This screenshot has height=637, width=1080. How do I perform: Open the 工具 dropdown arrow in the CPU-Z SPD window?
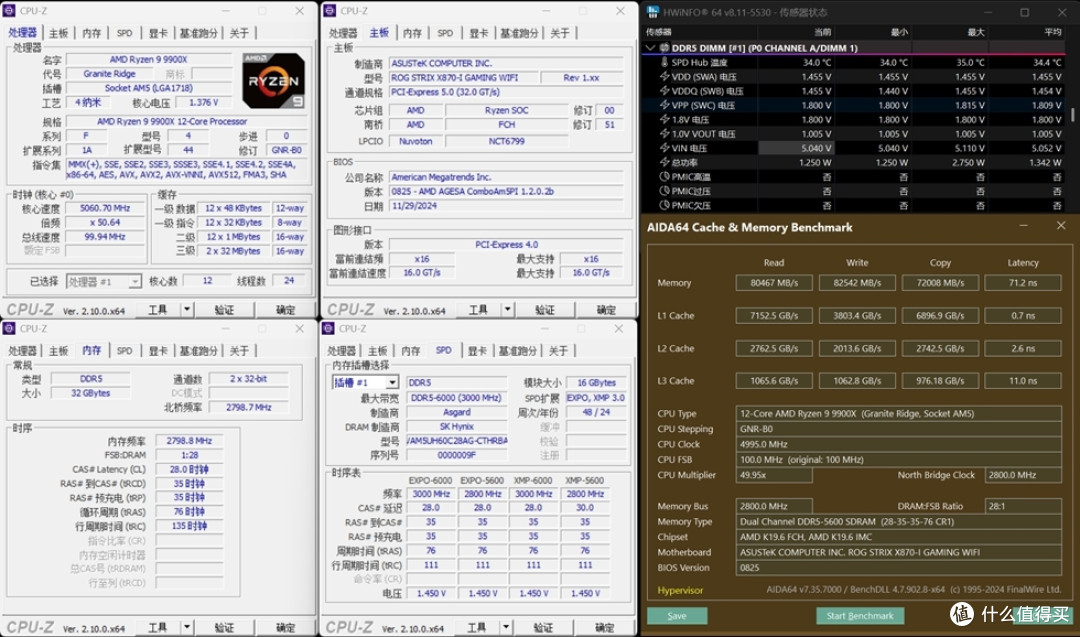point(506,627)
